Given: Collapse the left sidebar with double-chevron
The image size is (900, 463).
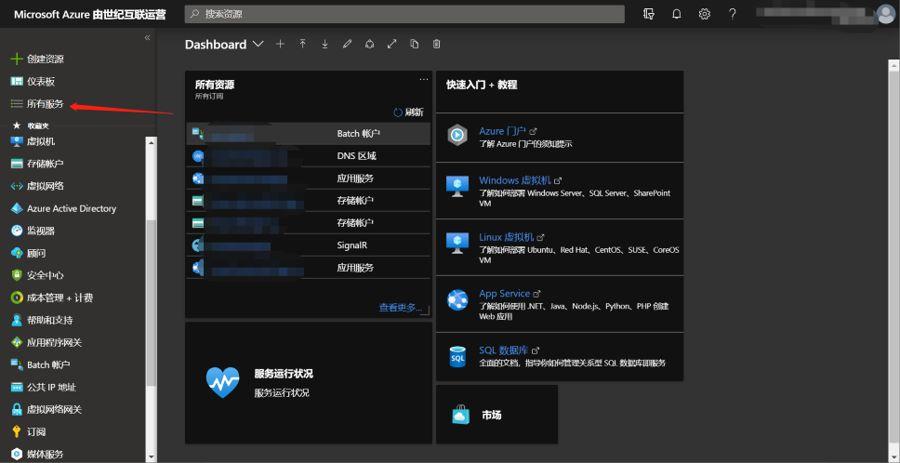Looking at the screenshot, I should pos(147,37).
